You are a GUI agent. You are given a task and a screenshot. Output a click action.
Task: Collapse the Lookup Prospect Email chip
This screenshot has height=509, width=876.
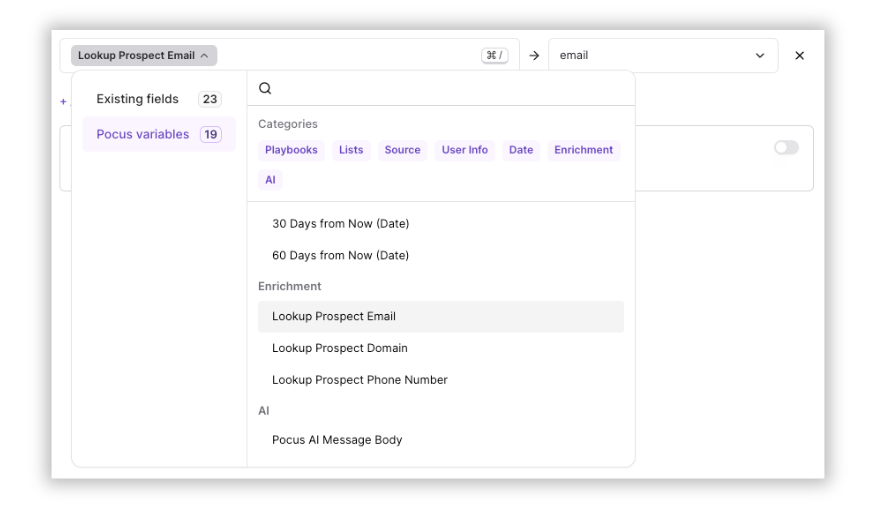click(144, 55)
